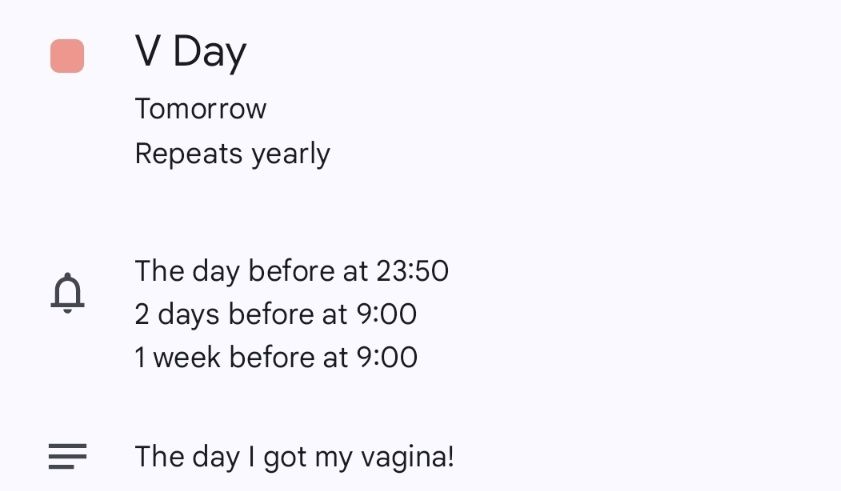Choose the day before at 23:50 reminder
Screen dimensions: 841x491
point(292,271)
